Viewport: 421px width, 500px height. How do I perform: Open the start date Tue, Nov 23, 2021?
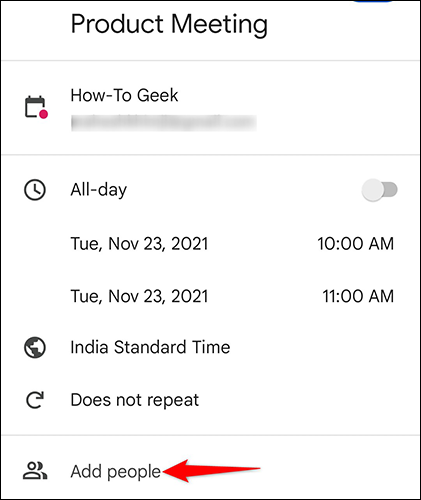click(139, 244)
